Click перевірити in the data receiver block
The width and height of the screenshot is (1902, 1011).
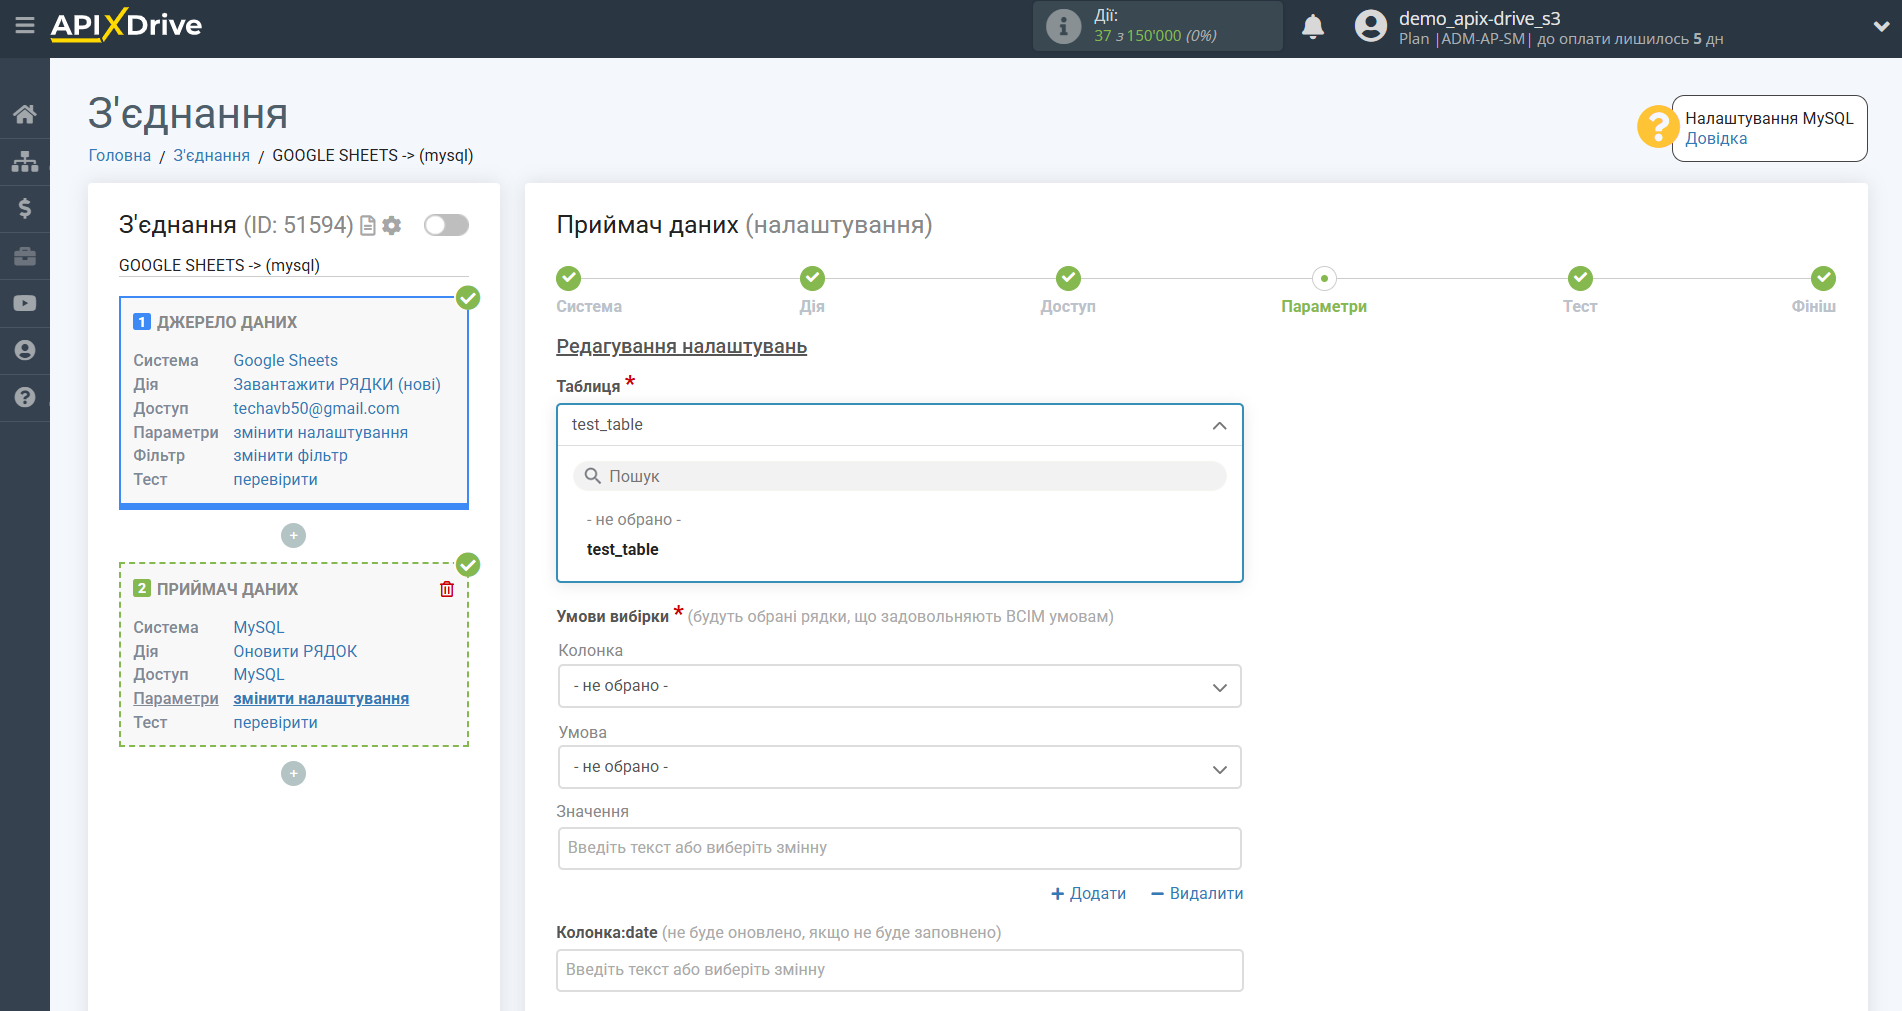(x=275, y=723)
